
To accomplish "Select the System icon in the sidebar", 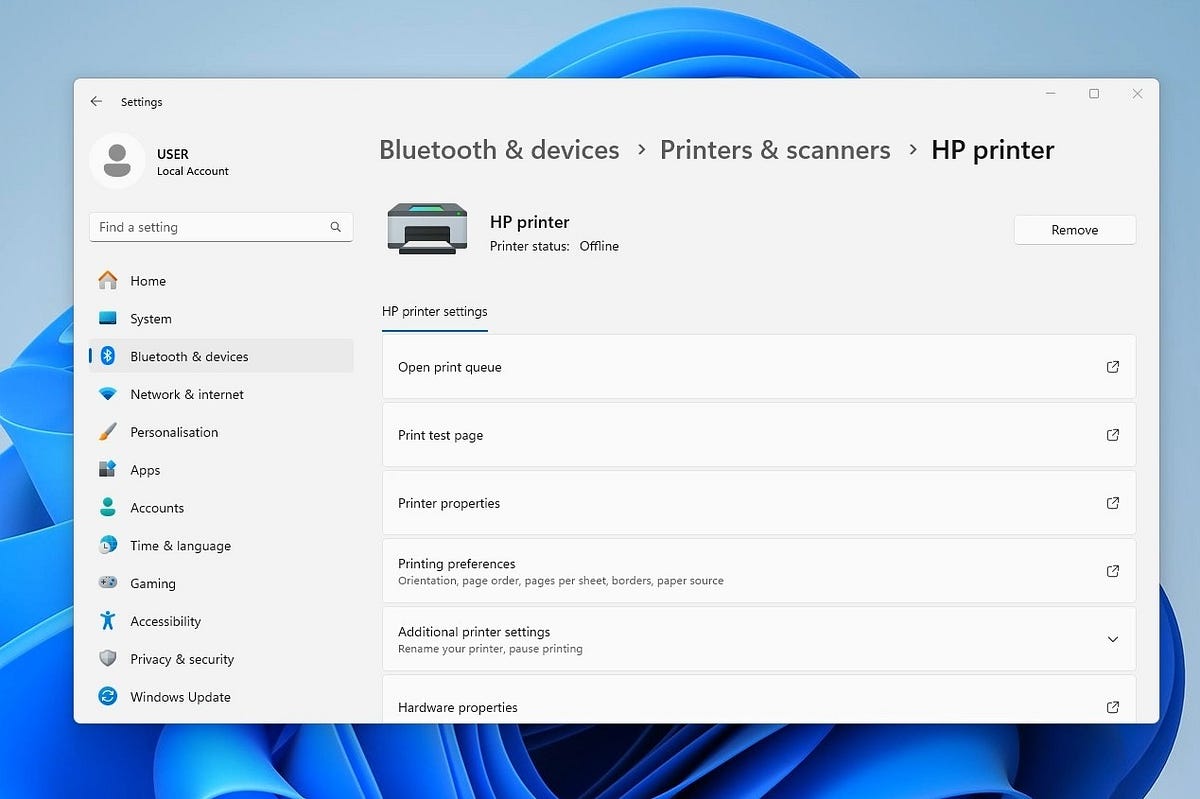I will (108, 318).
